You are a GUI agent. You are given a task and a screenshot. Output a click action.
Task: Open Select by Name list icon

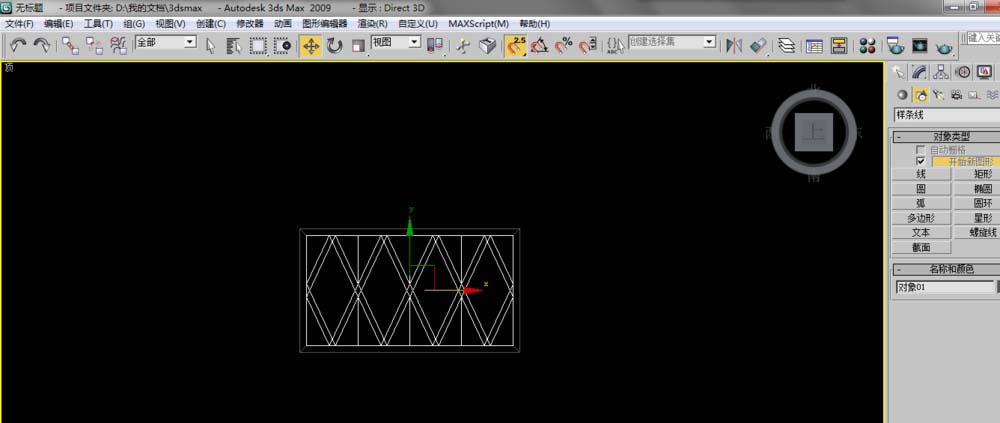(x=234, y=45)
